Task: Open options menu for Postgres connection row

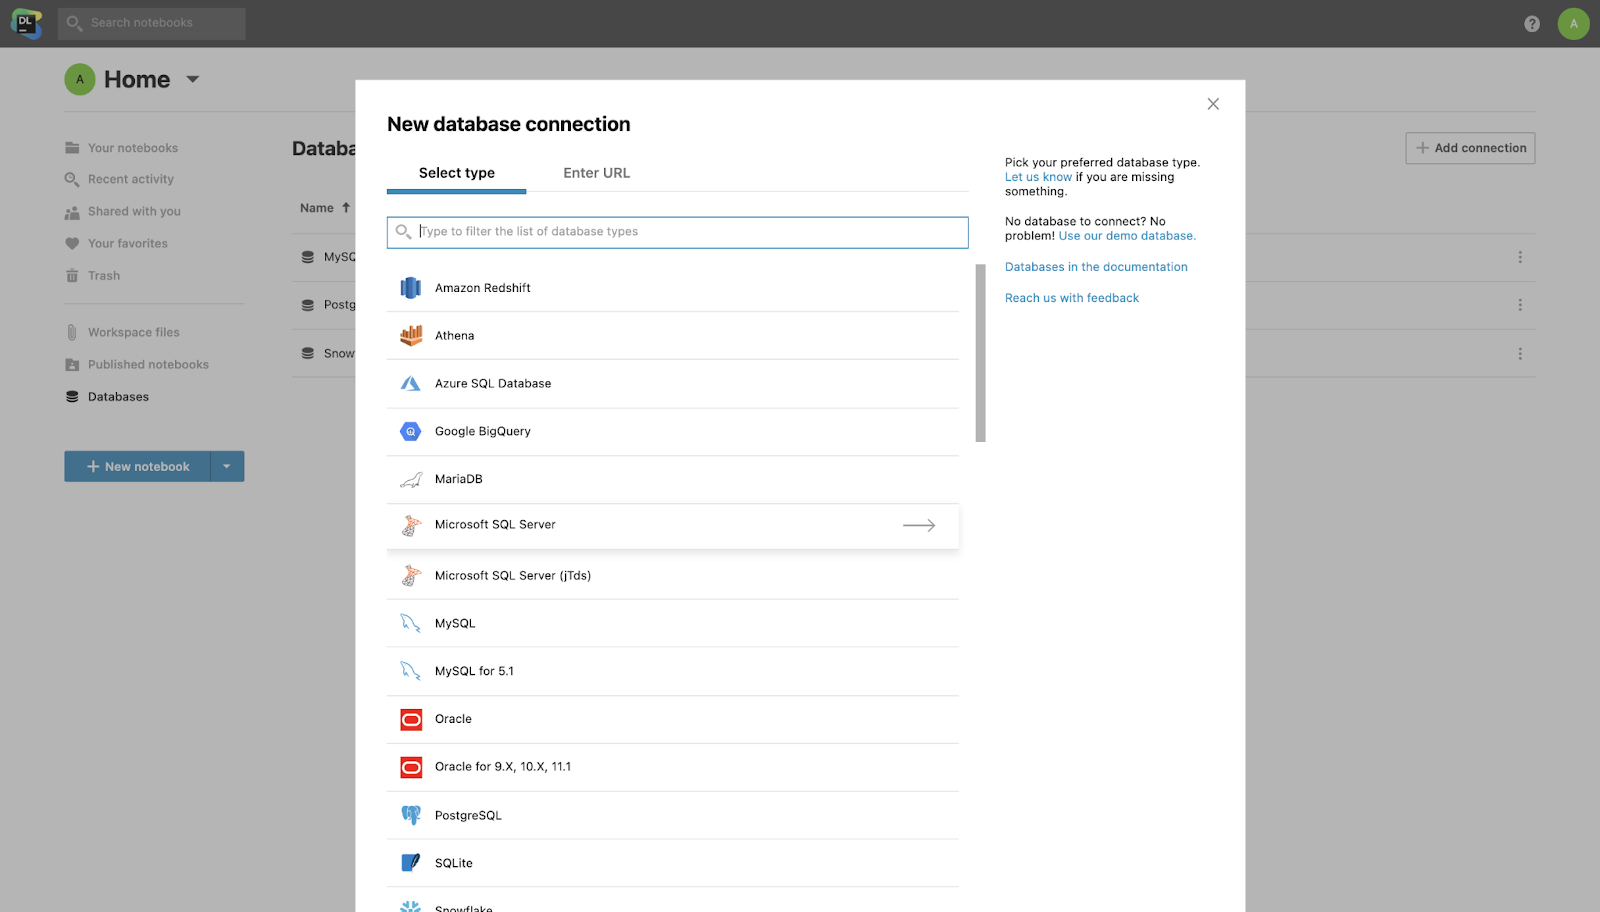Action: [1520, 305]
